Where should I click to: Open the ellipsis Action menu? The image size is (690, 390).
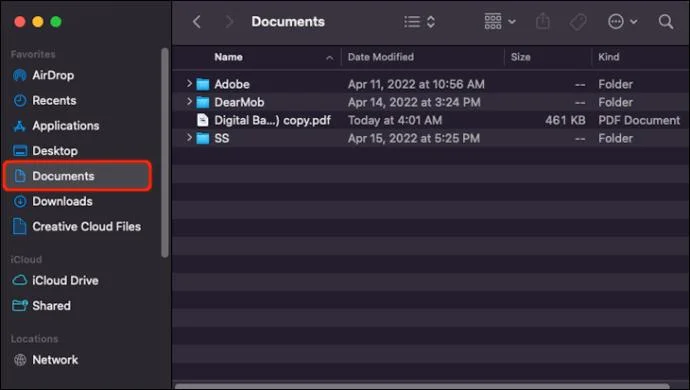pos(622,21)
